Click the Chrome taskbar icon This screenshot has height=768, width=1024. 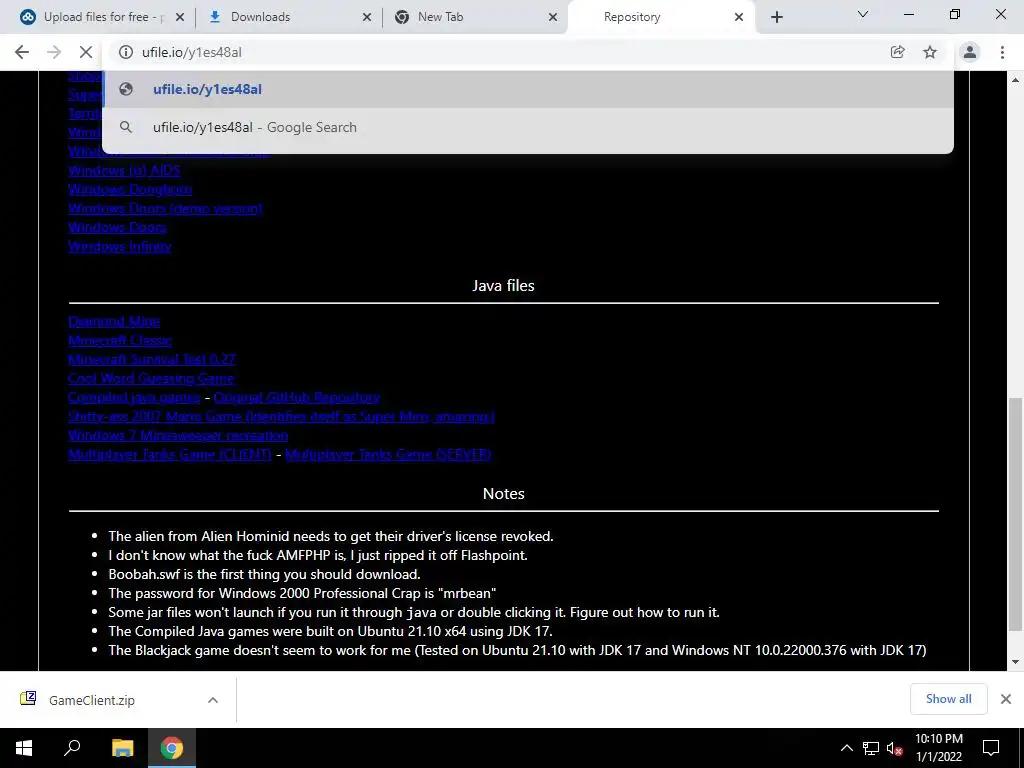(172, 748)
